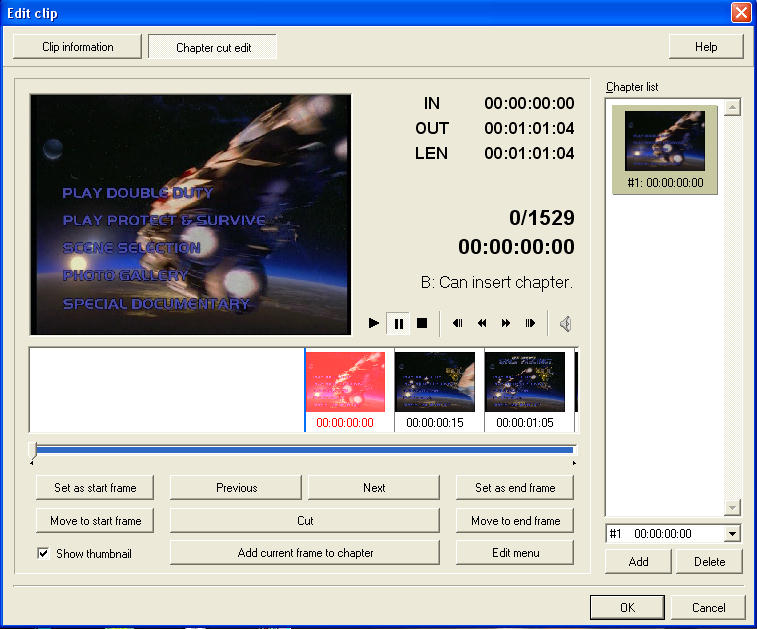Close the Edit clip dialog
The image size is (757, 629).
pos(741,13)
